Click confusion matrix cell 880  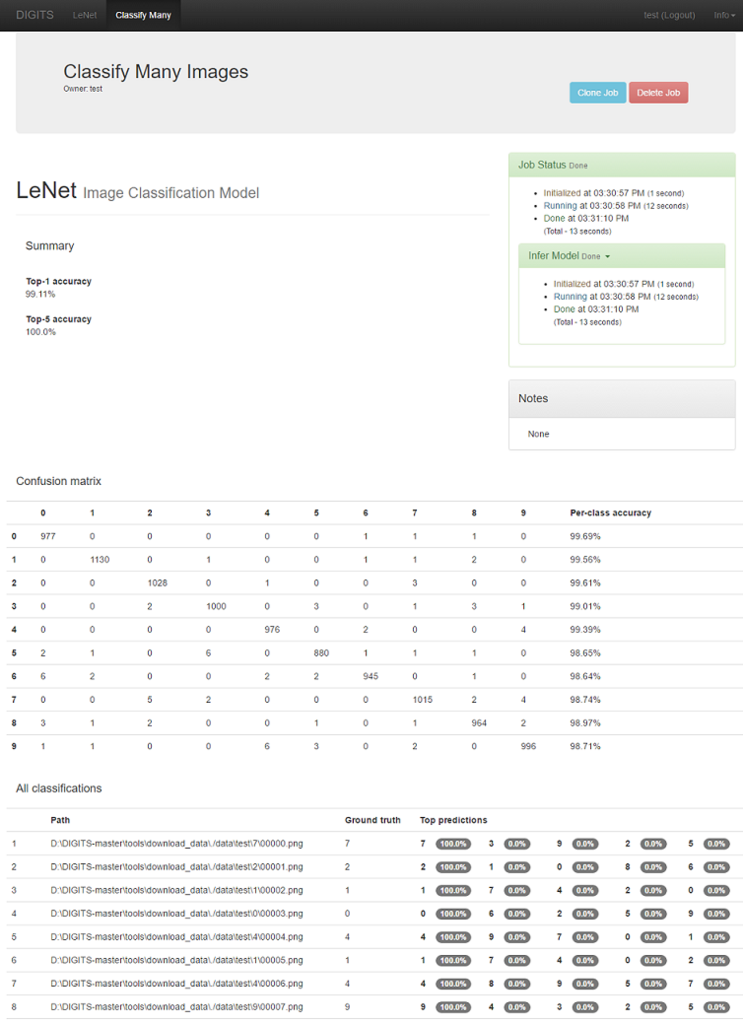(321, 652)
